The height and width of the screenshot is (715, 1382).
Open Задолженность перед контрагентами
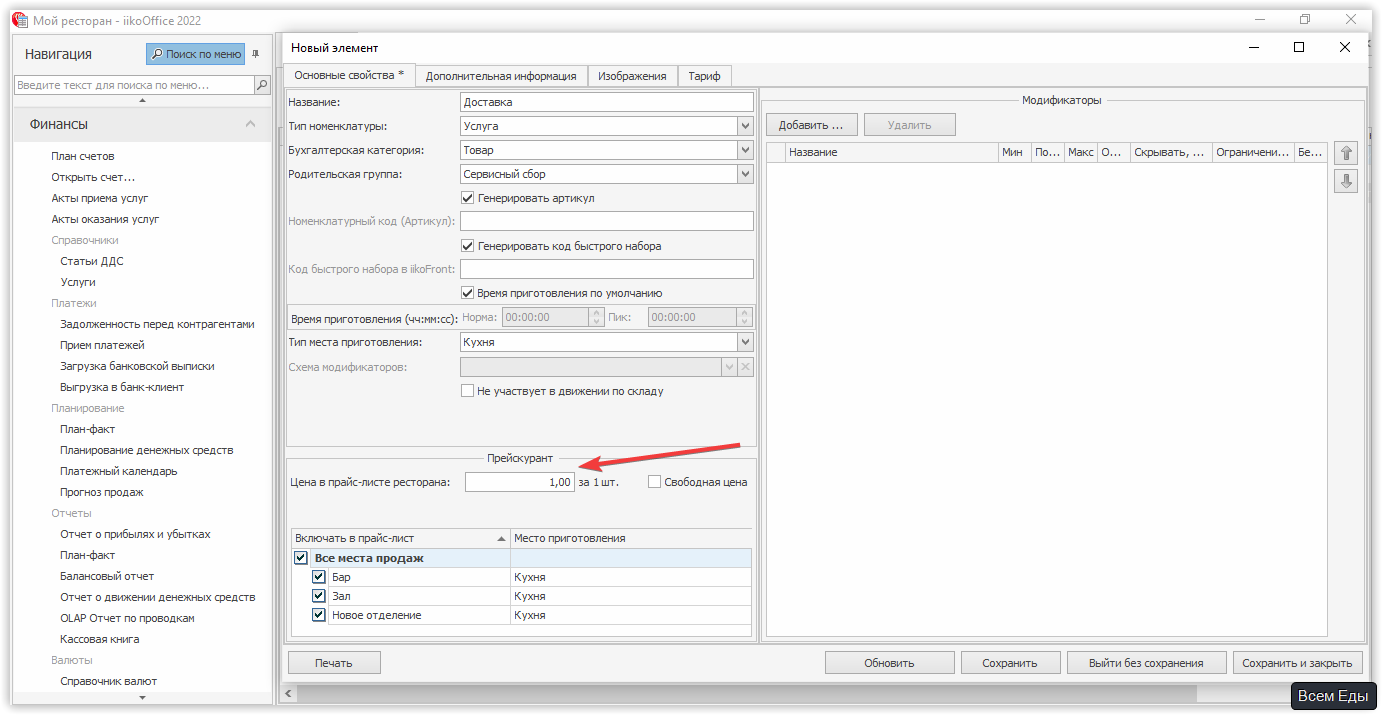coord(157,324)
